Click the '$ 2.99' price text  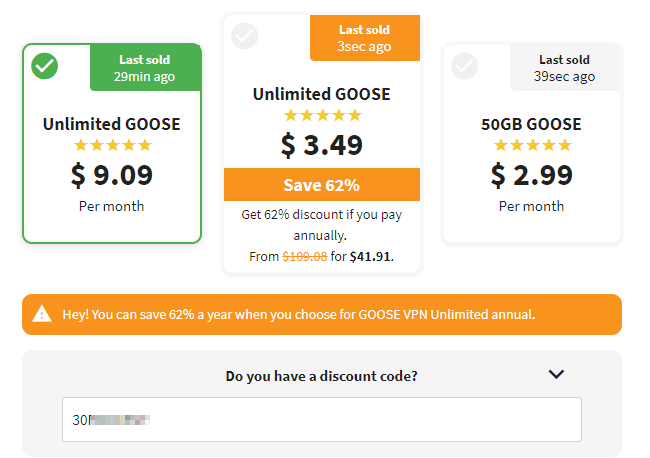click(x=531, y=175)
